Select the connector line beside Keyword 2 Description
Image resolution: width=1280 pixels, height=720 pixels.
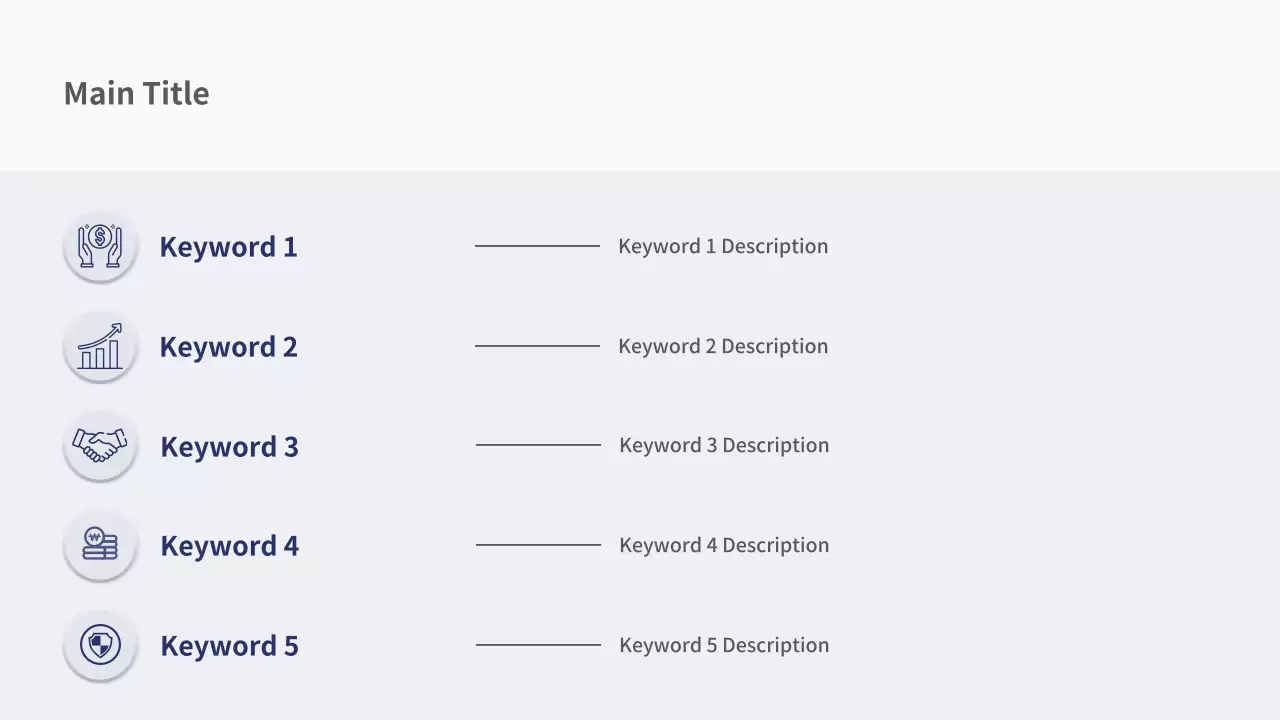[x=537, y=346]
